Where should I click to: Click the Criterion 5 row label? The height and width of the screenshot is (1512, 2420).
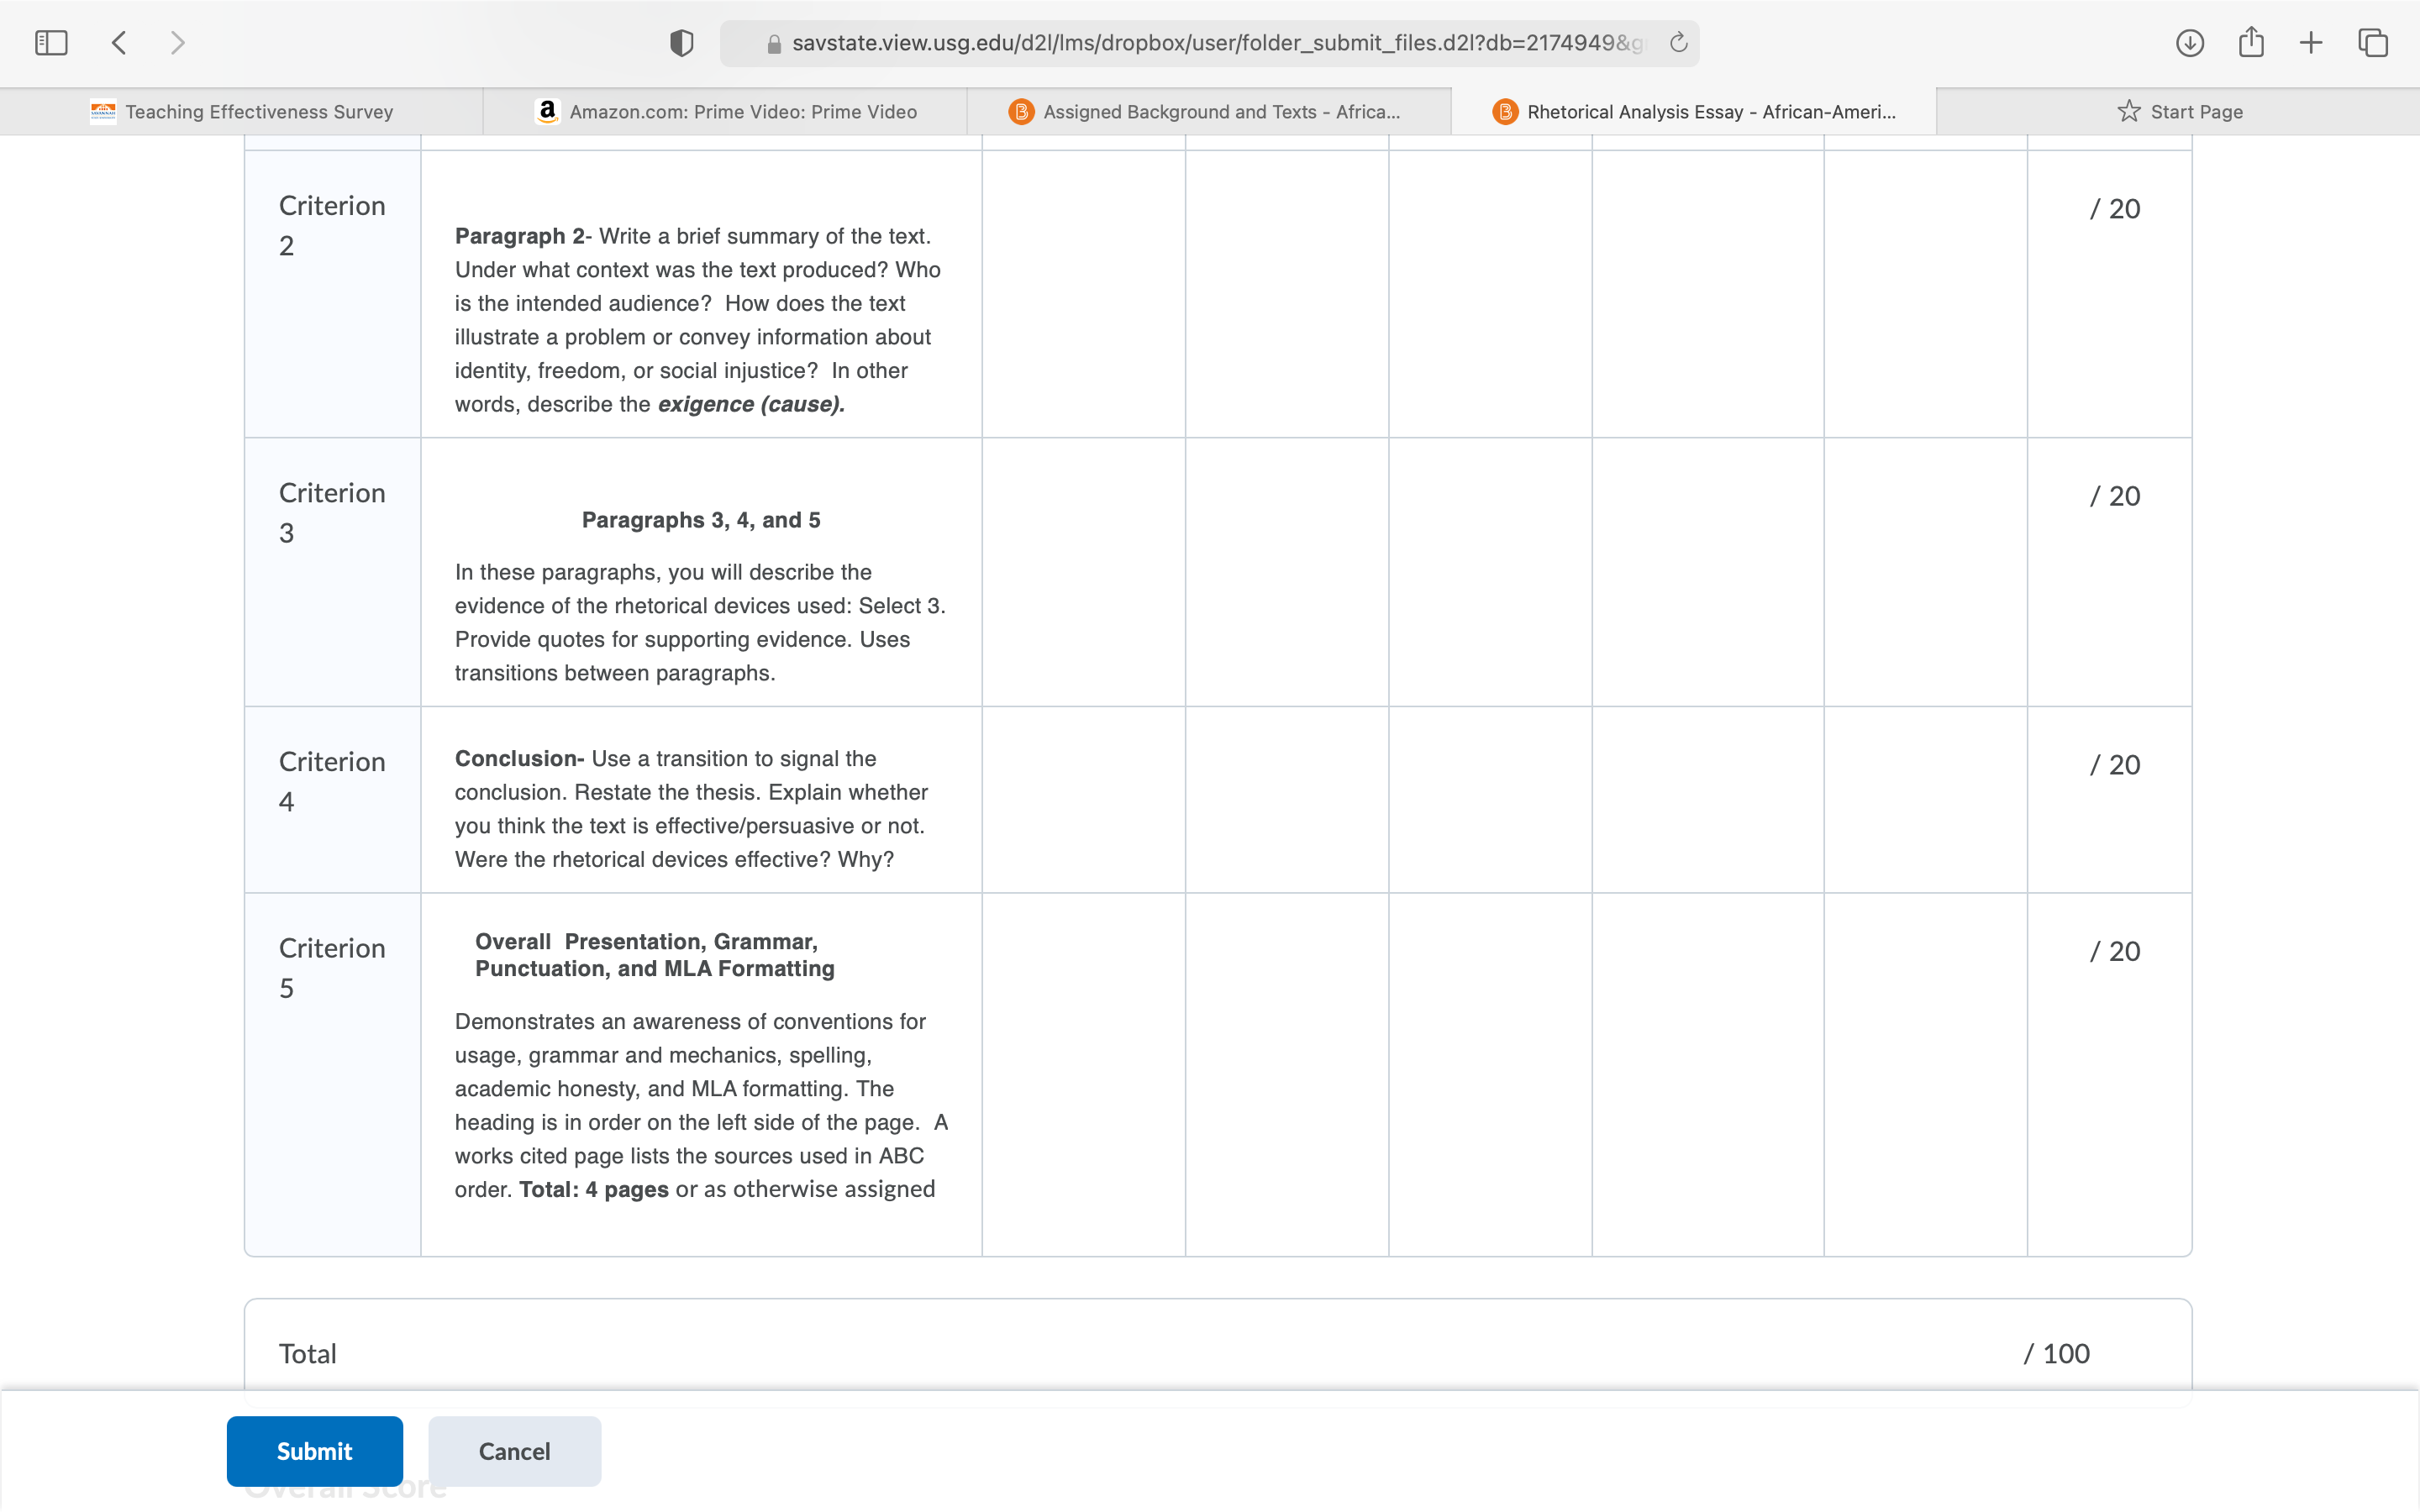point(332,968)
